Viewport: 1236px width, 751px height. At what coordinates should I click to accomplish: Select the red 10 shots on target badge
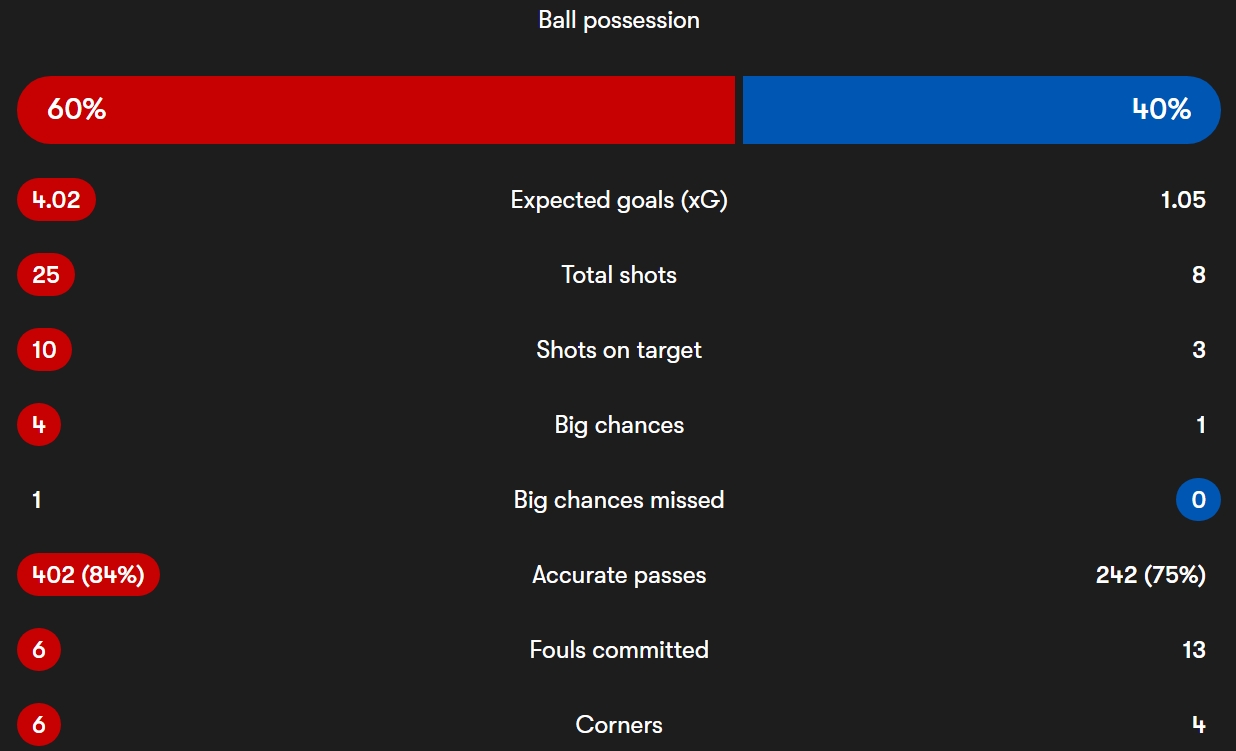tap(44, 350)
